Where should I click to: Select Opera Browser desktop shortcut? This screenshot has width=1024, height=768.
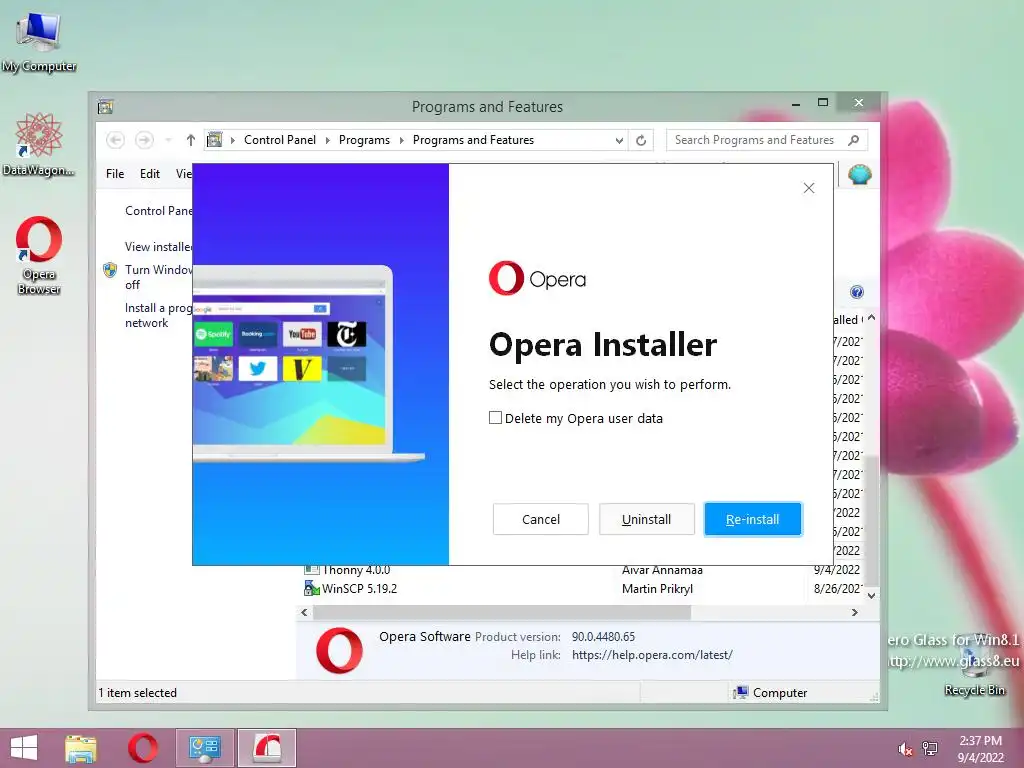click(39, 255)
